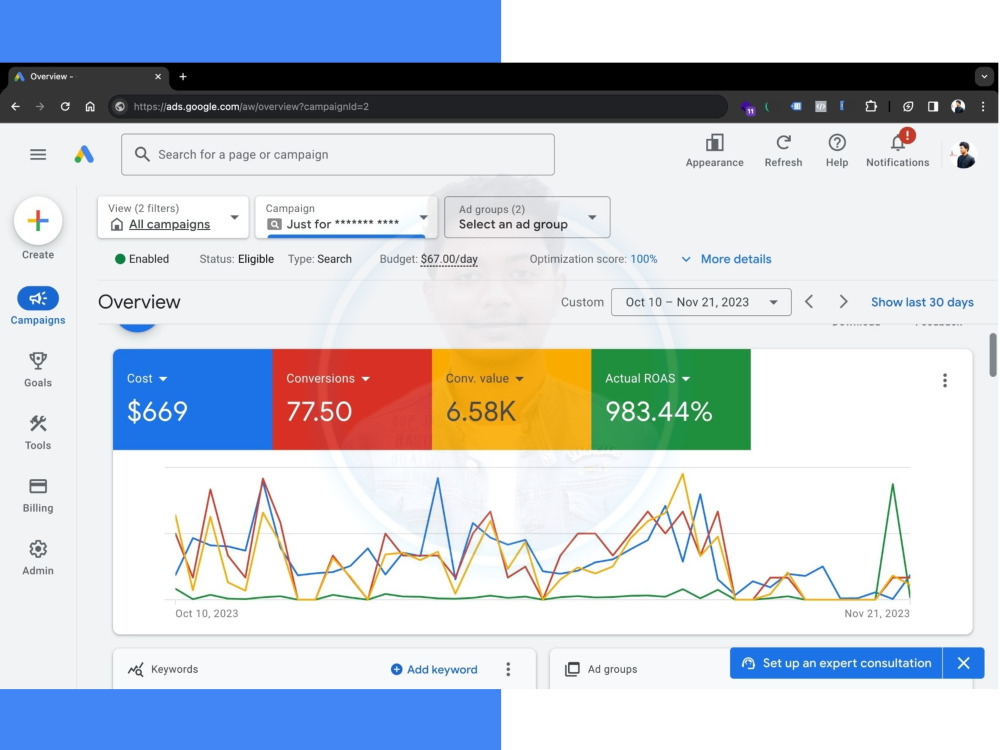The image size is (1000, 750).
Task: Go to next date range
Action: click(x=843, y=302)
